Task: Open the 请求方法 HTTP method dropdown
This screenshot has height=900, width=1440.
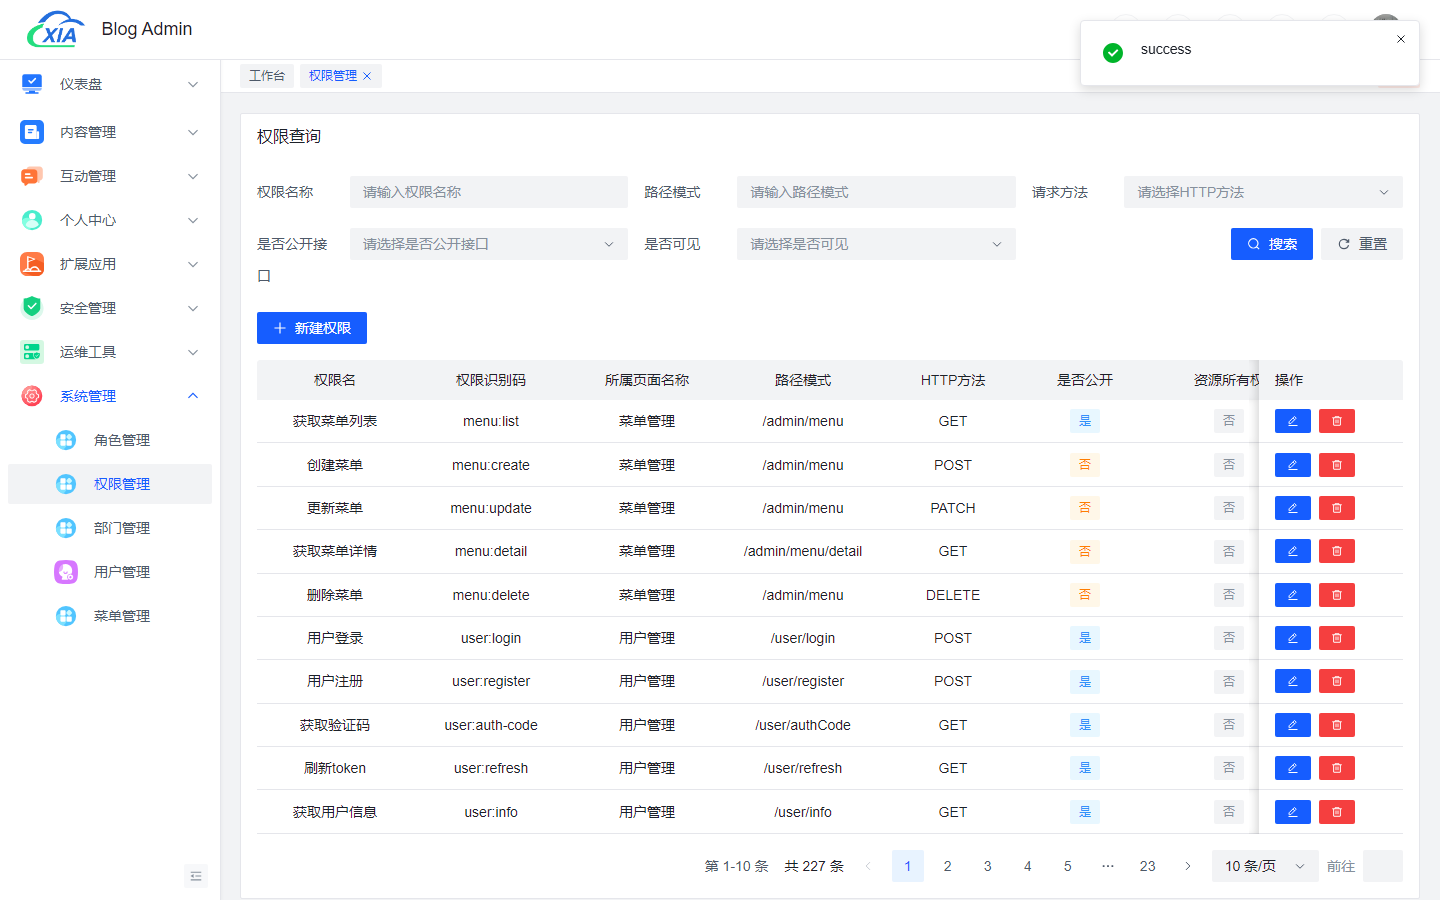Action: (x=1263, y=192)
